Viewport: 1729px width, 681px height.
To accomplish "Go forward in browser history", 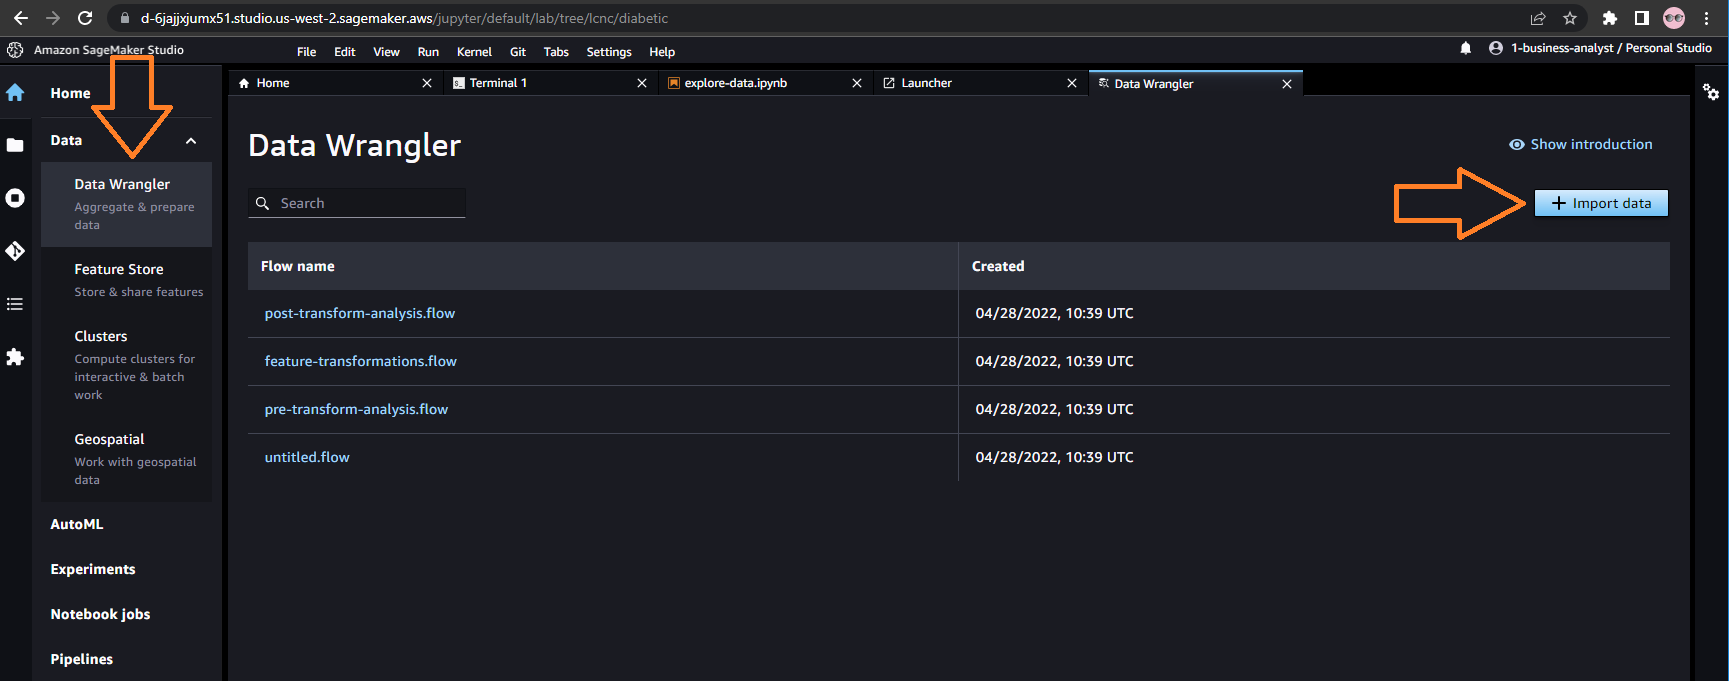I will (53, 18).
